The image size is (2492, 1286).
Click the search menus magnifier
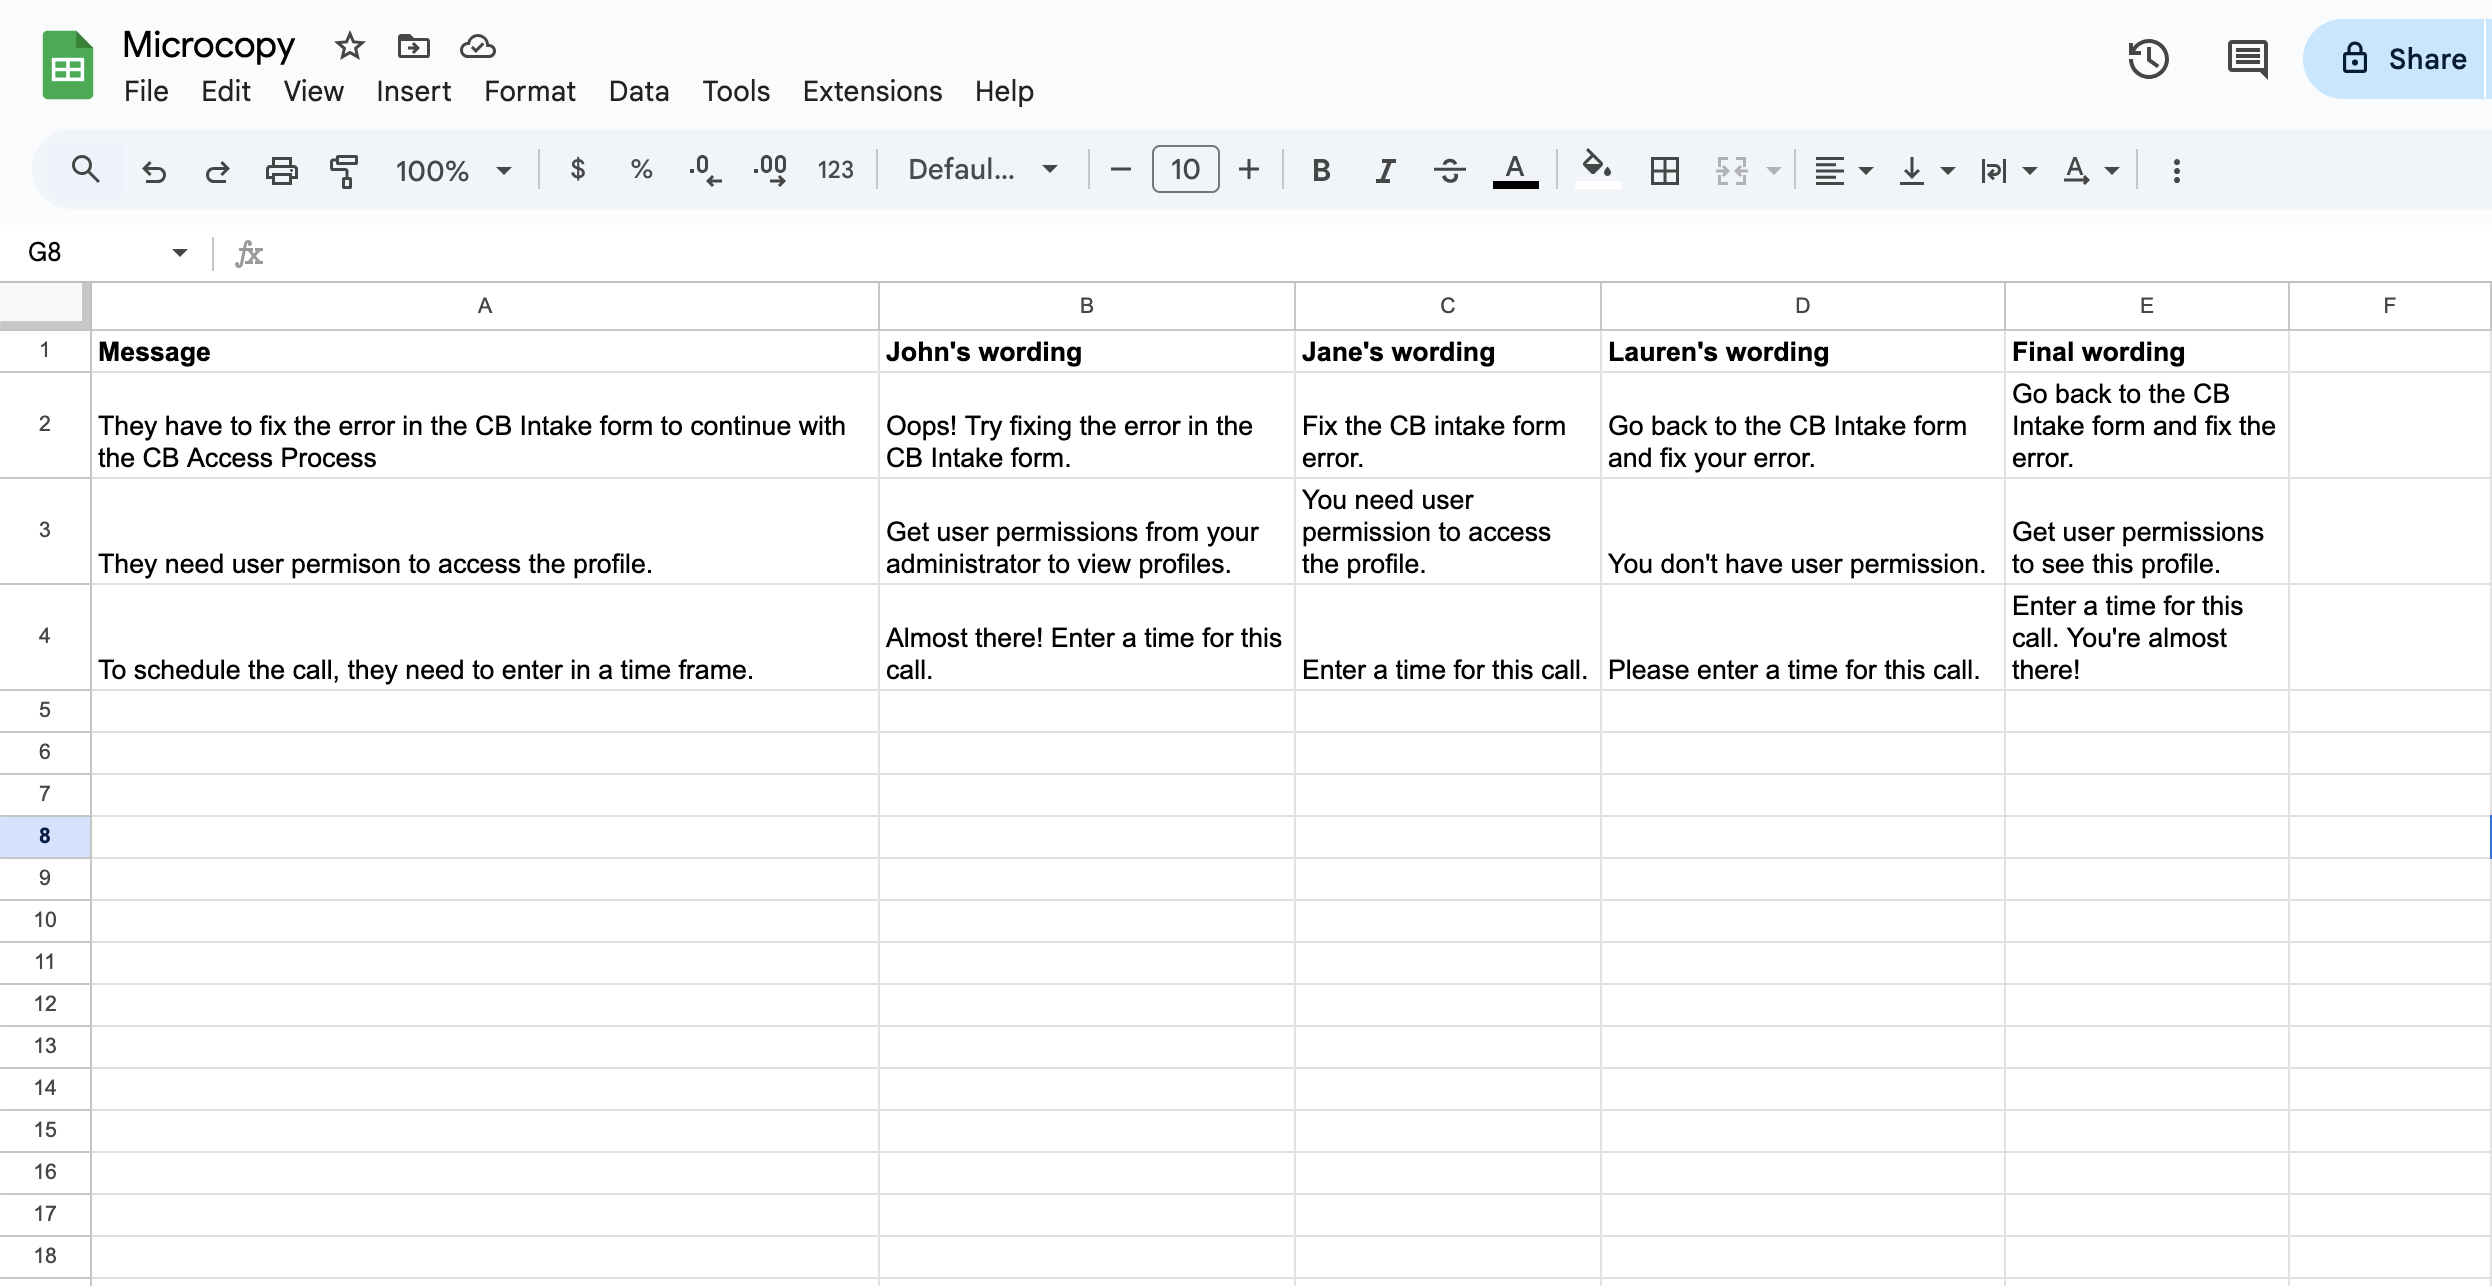pos(86,170)
